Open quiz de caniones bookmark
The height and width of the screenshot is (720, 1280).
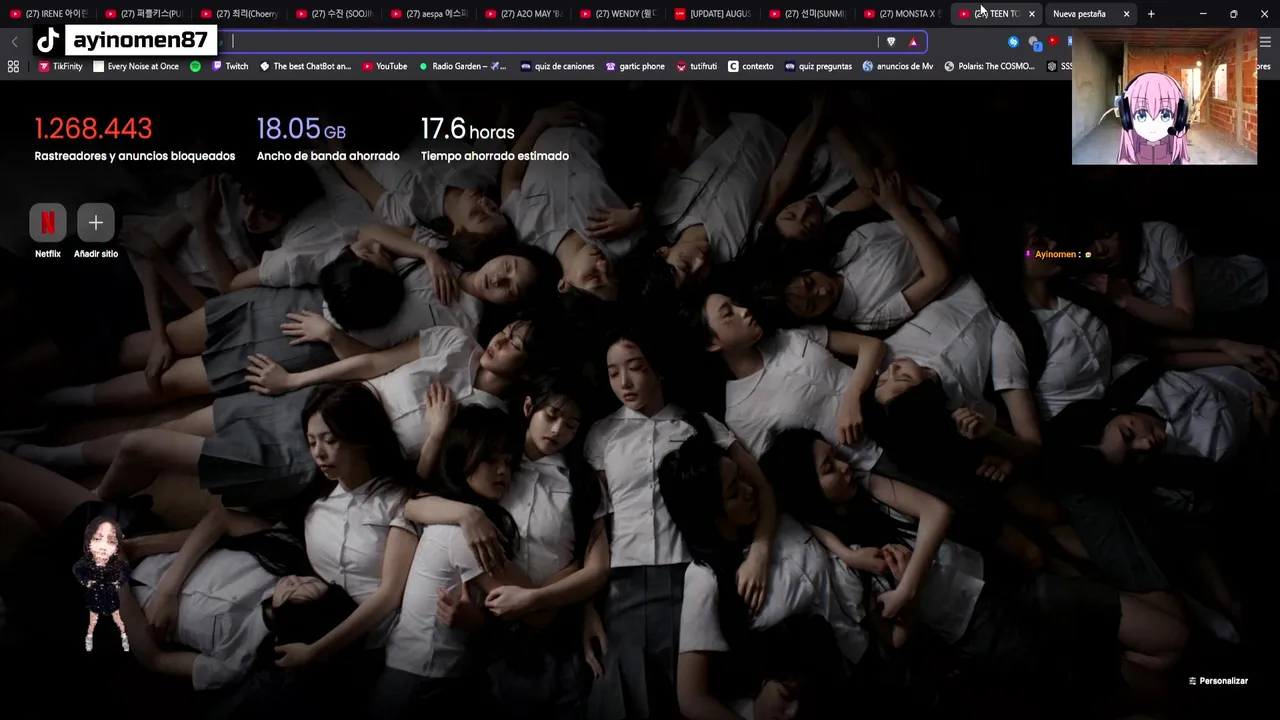tap(558, 66)
